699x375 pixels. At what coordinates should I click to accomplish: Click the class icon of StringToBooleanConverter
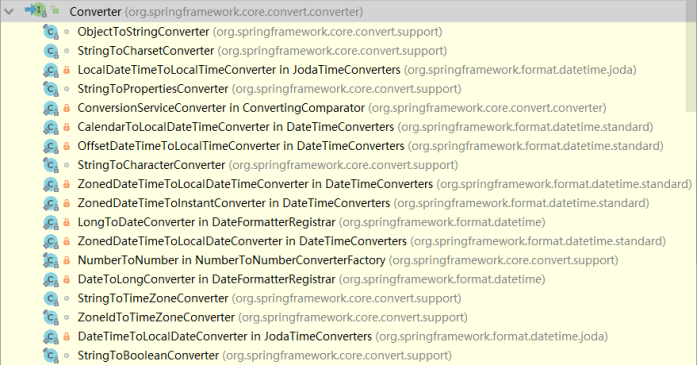(51, 356)
